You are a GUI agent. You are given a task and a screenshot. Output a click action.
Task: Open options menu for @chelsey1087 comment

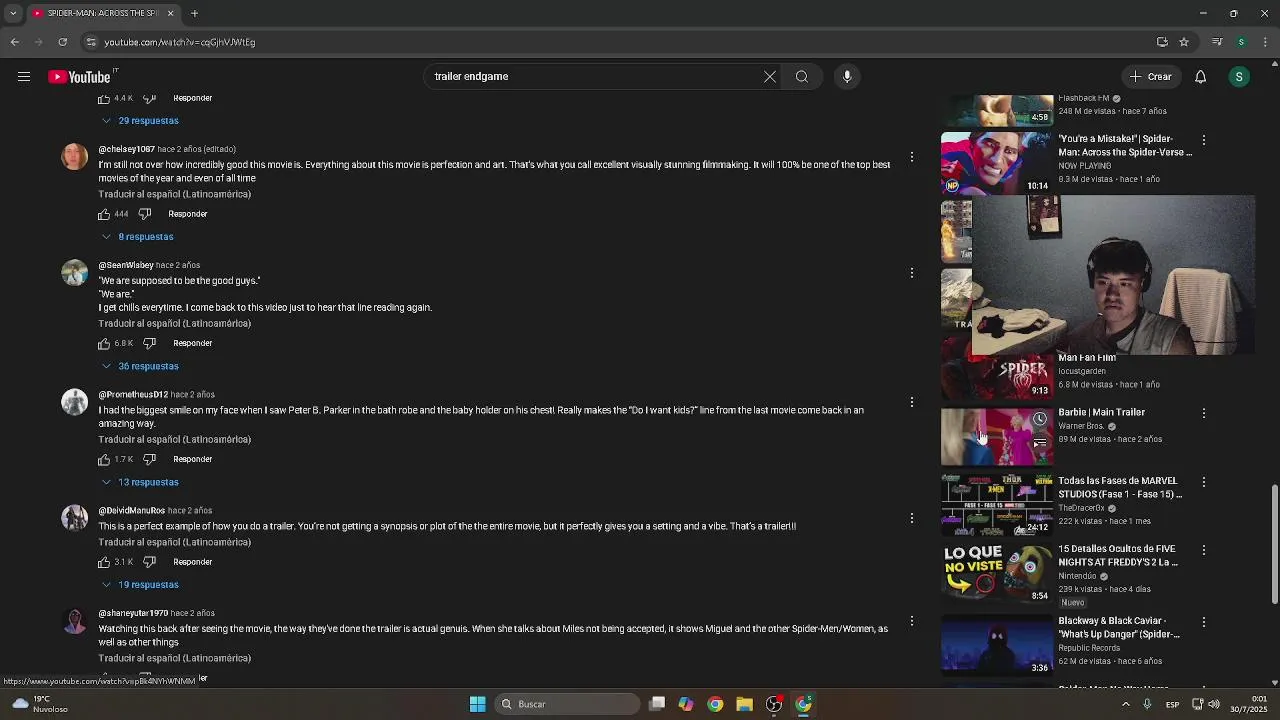912,157
